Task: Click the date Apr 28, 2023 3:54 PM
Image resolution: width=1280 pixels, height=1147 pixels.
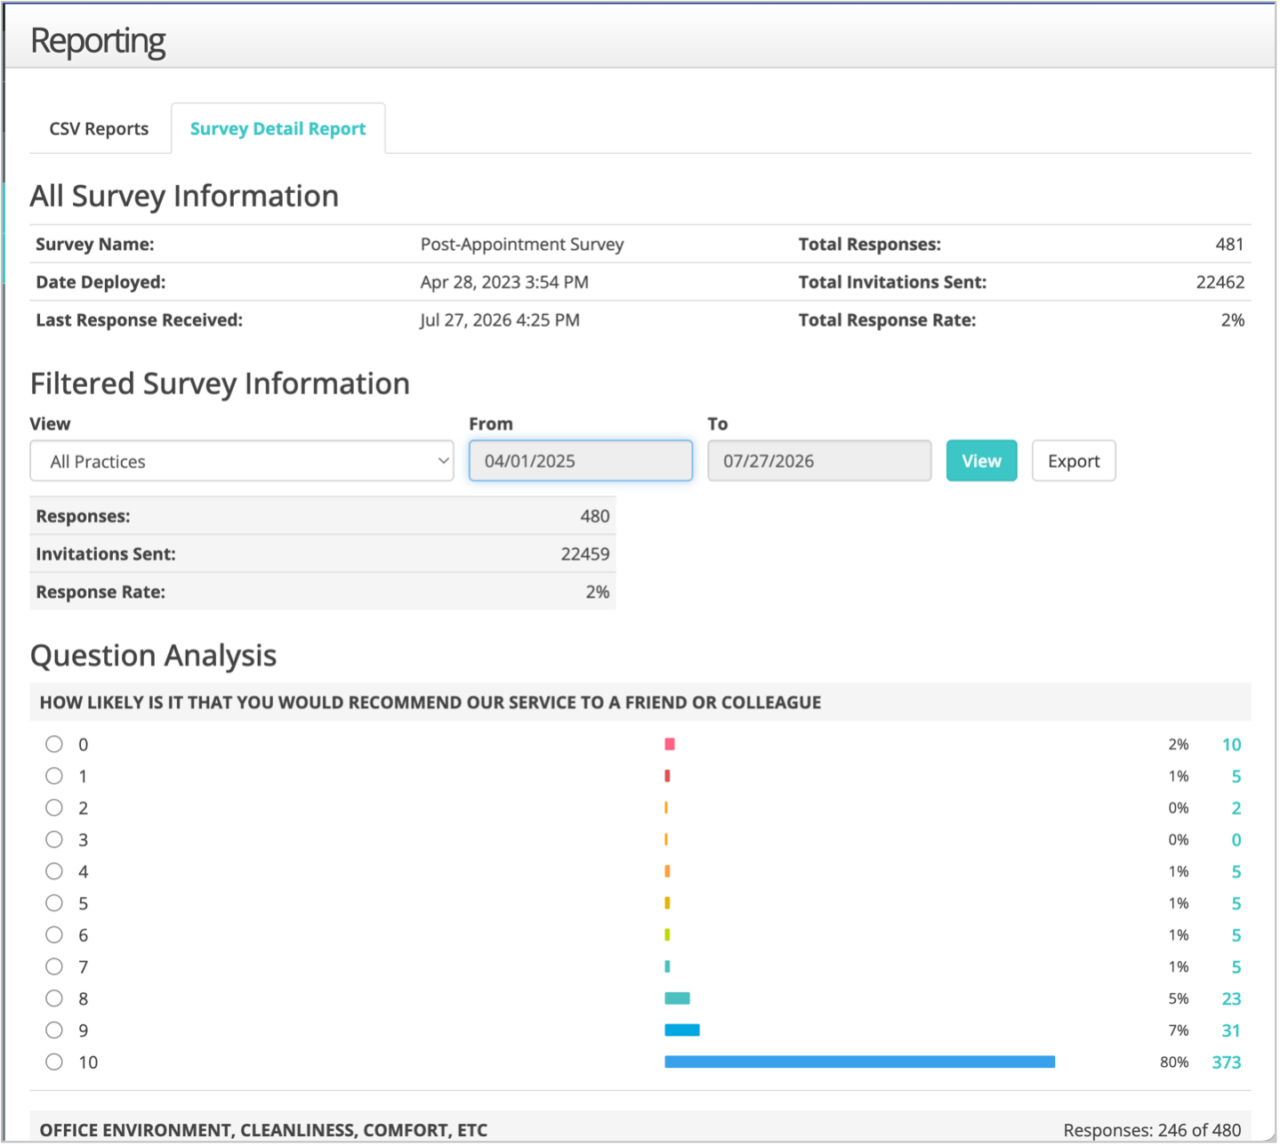Action: click(x=504, y=282)
